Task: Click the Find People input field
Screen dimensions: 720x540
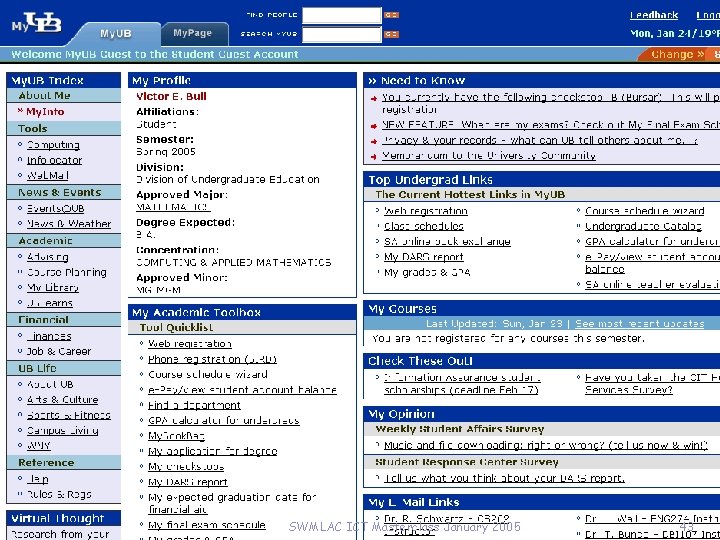Action: [342, 15]
